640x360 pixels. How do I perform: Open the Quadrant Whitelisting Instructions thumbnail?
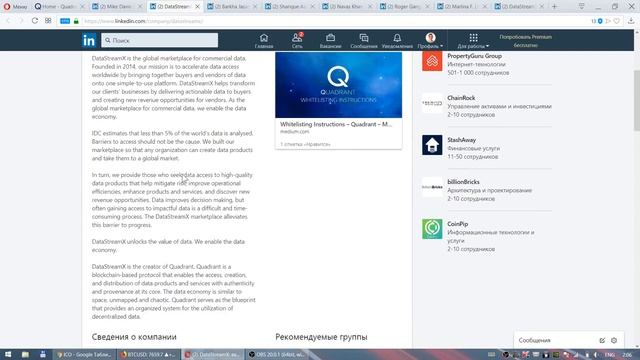(338, 85)
